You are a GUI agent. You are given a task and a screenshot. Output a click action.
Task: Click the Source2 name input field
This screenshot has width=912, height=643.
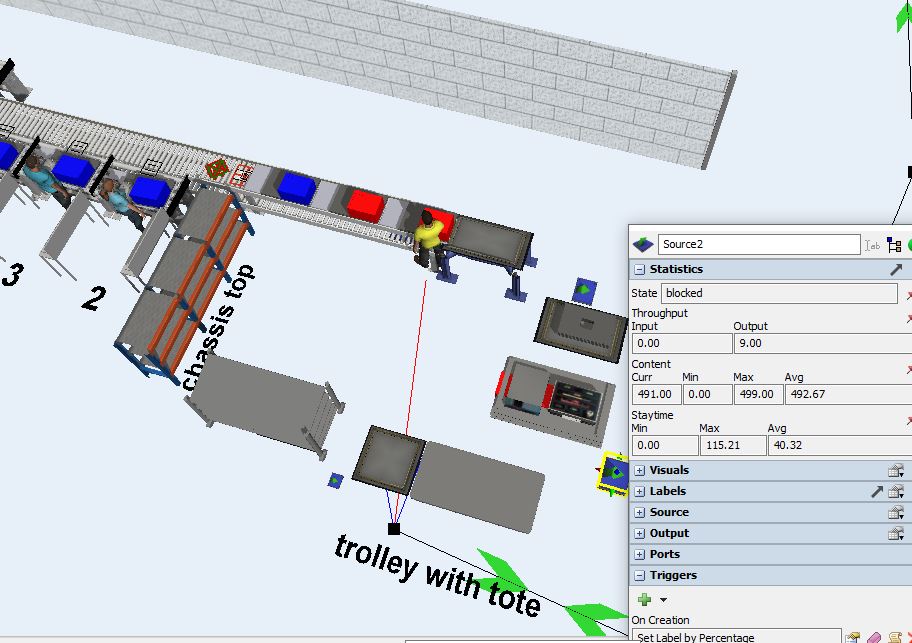758,245
